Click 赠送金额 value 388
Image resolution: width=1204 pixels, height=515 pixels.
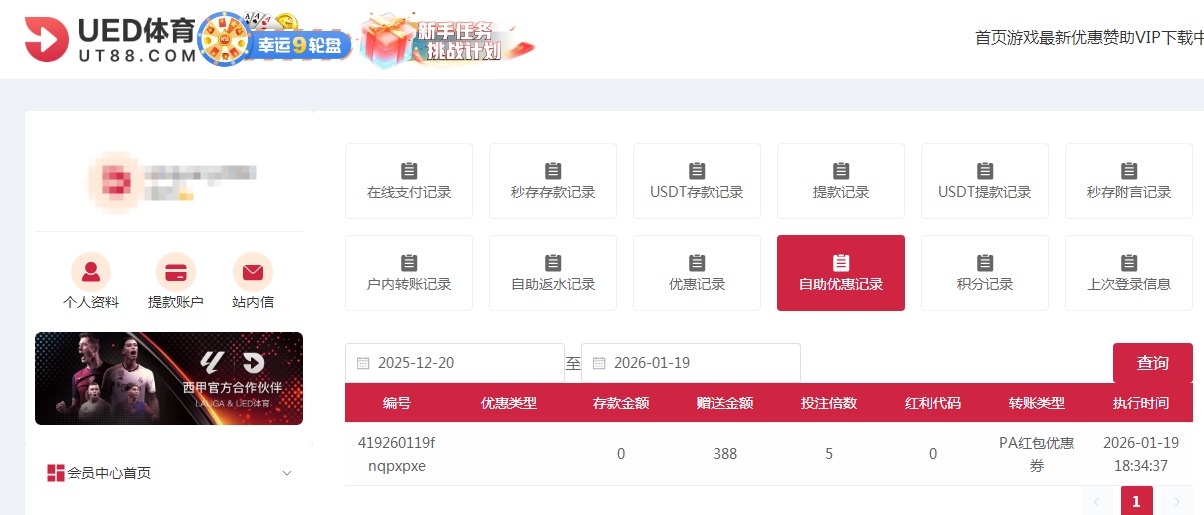click(725, 454)
